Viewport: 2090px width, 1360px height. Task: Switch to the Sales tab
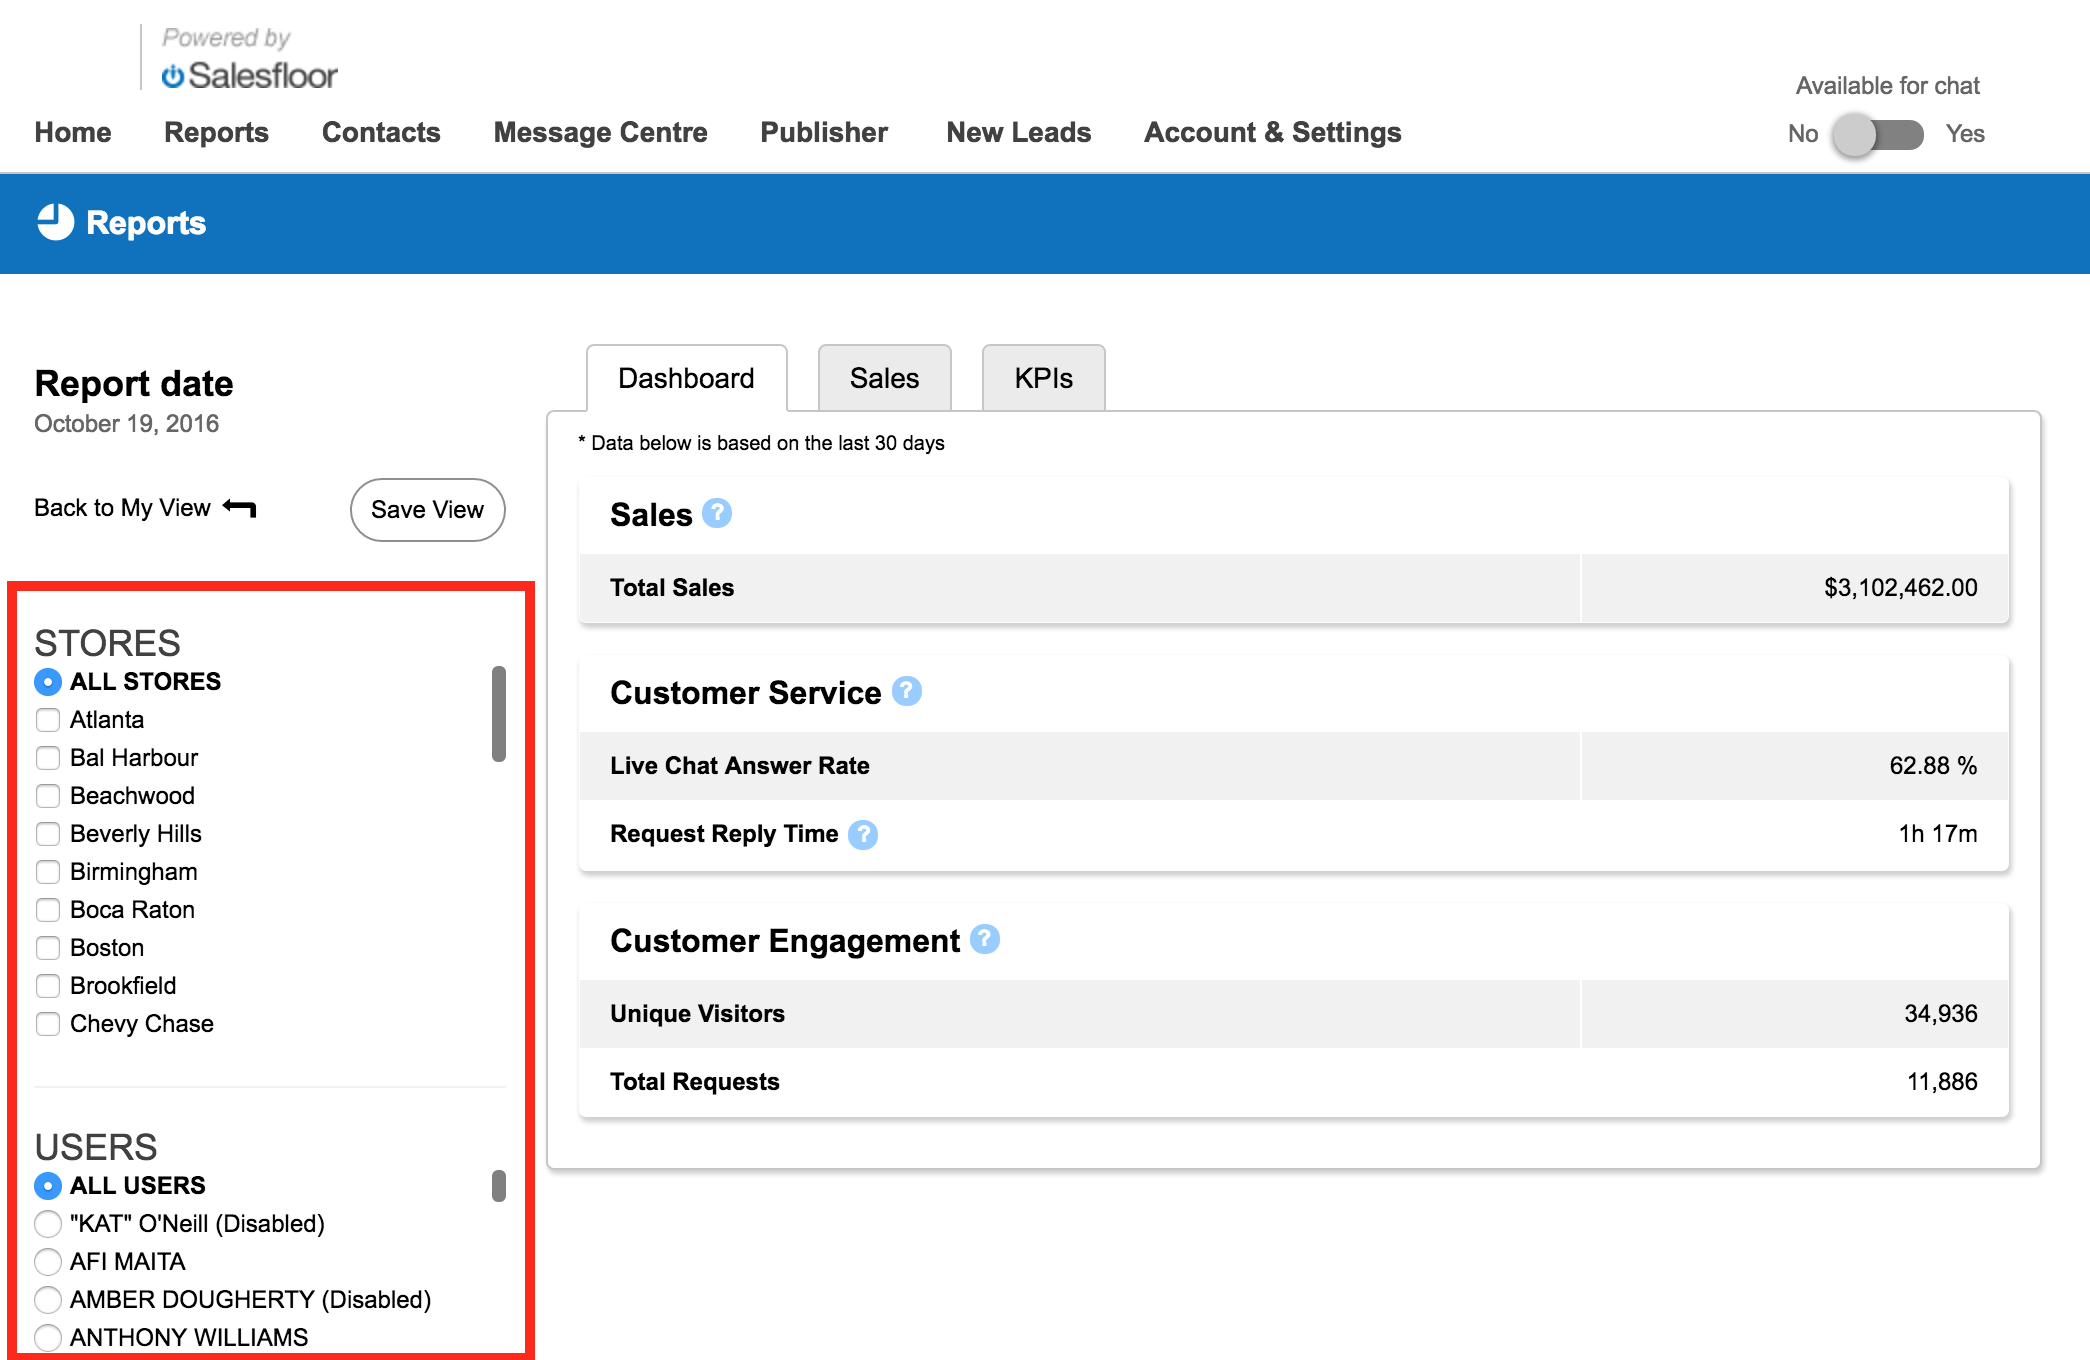click(x=884, y=378)
